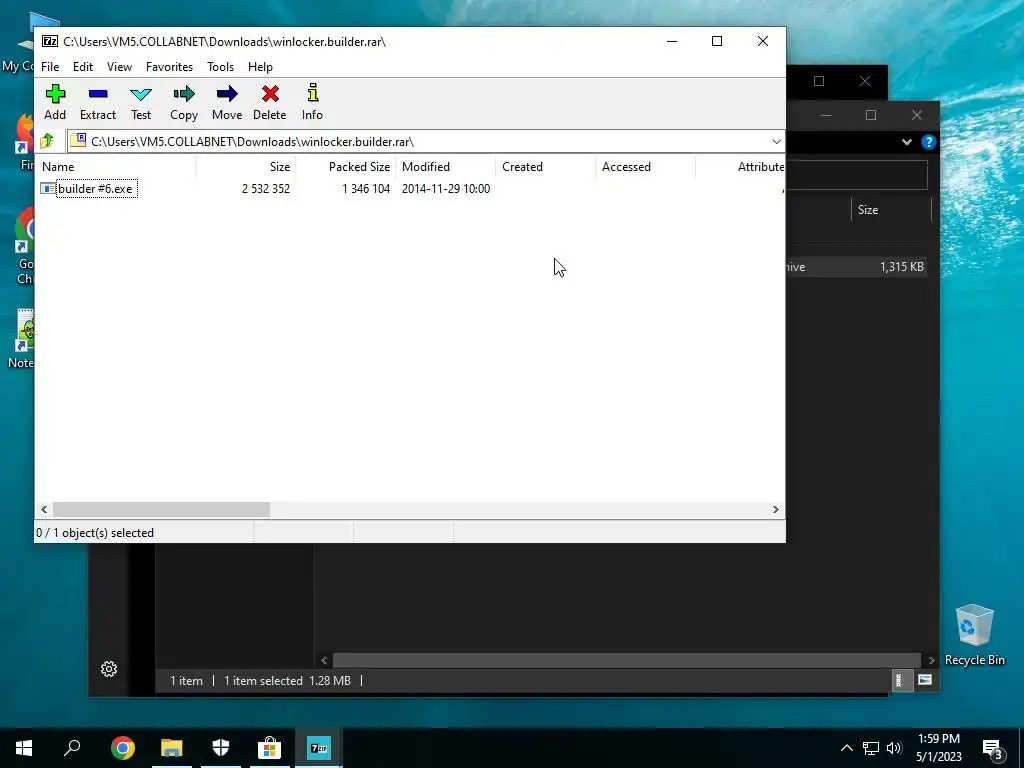Image resolution: width=1024 pixels, height=768 pixels.
Task: Sort by Modified column header
Action: tap(445, 167)
